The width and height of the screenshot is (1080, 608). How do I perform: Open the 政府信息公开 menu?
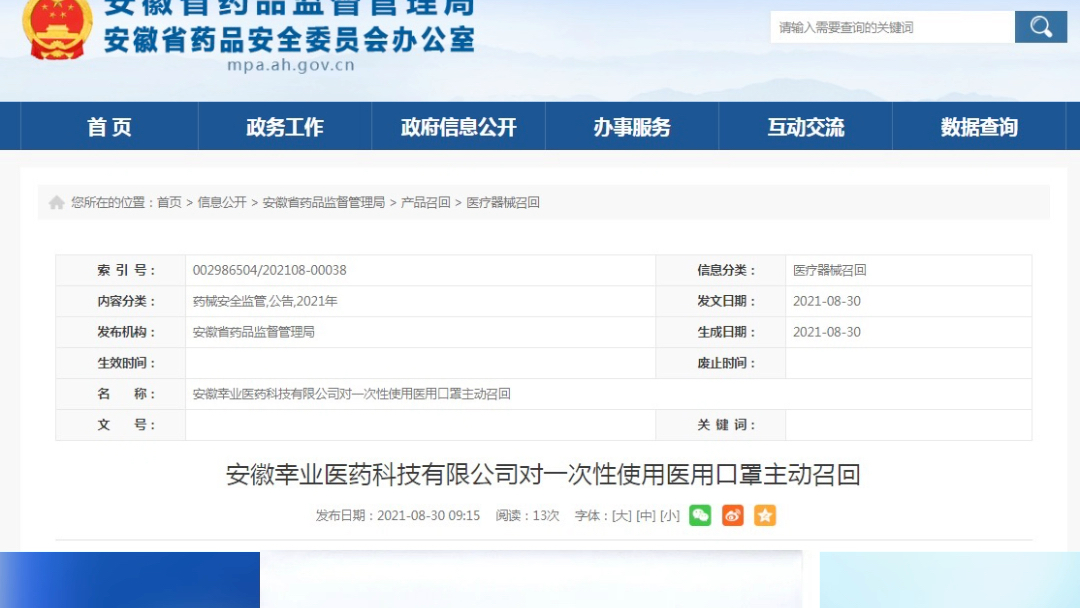coord(457,127)
